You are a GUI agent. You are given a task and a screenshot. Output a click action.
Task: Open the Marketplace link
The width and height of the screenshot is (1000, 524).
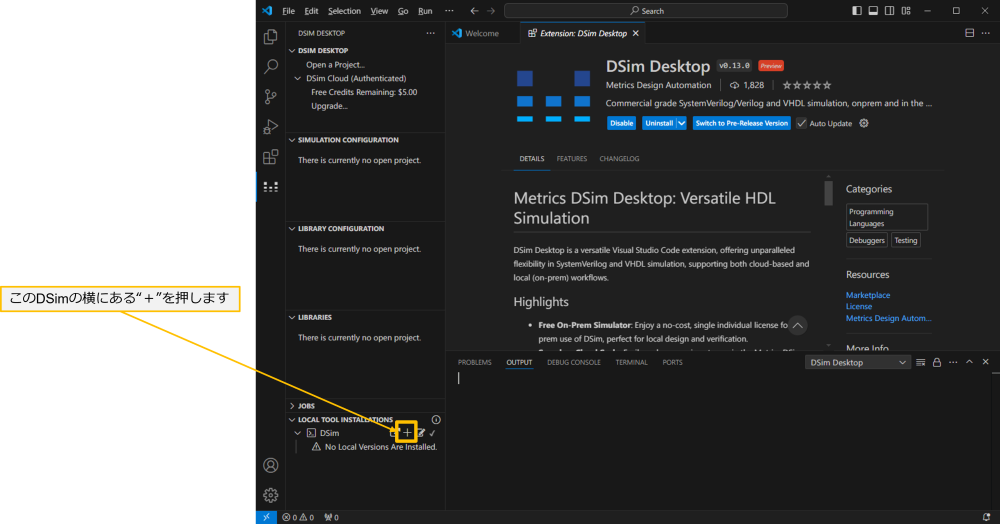tap(868, 295)
